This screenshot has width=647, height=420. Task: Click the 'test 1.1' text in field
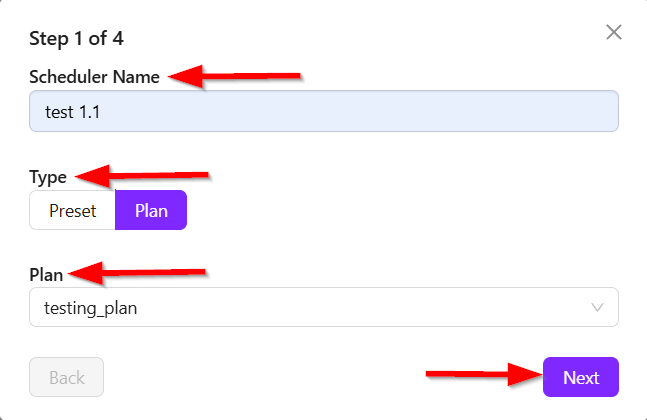72,112
